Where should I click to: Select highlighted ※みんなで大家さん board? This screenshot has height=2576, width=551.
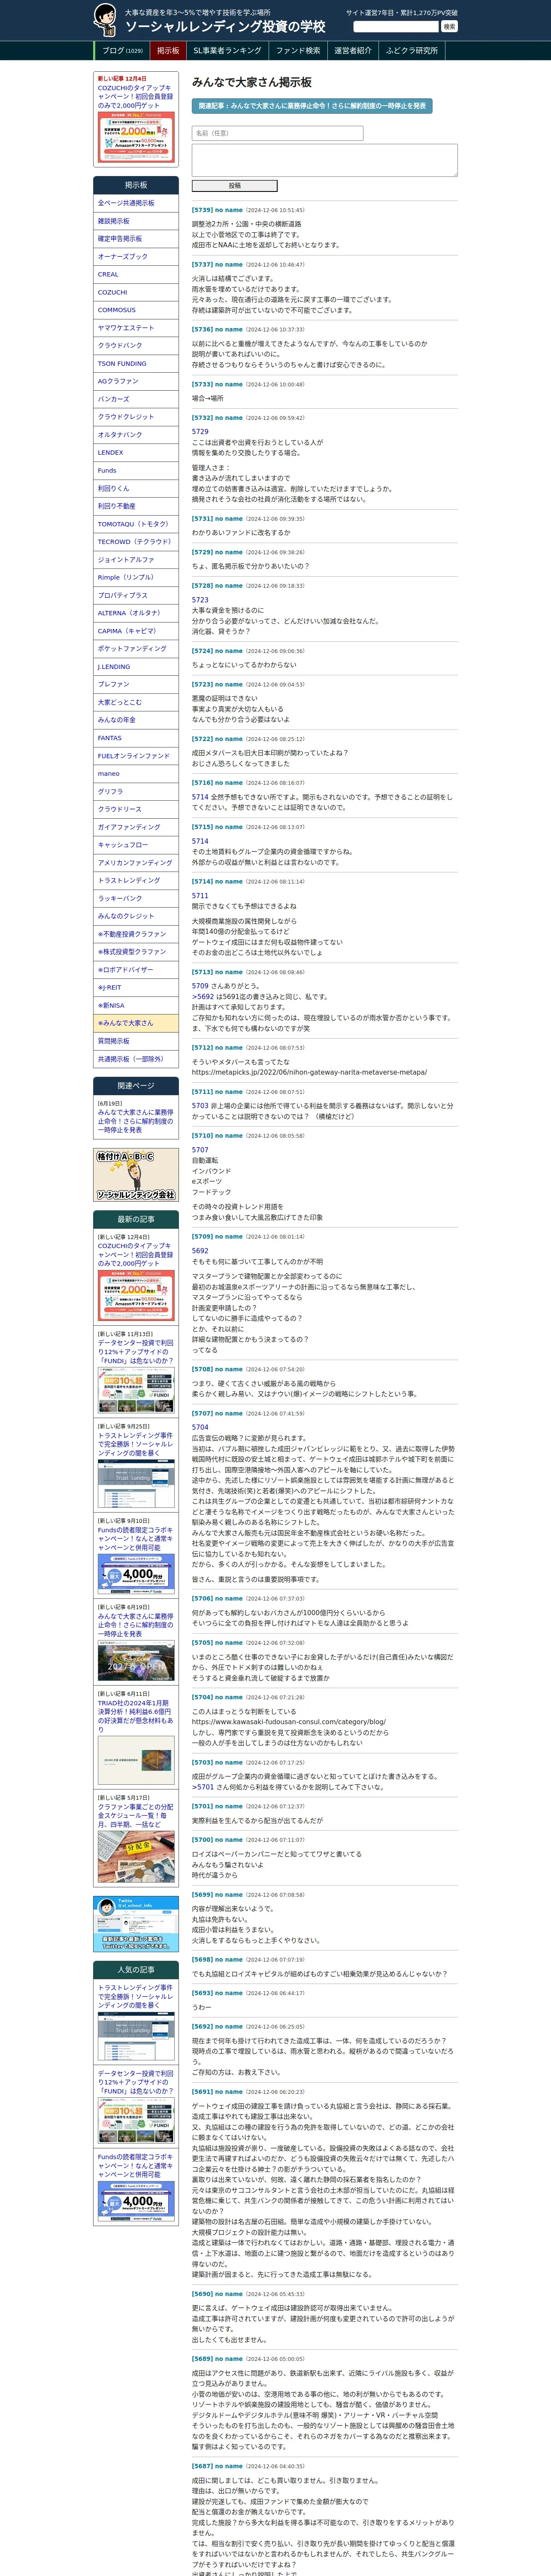[136, 1023]
